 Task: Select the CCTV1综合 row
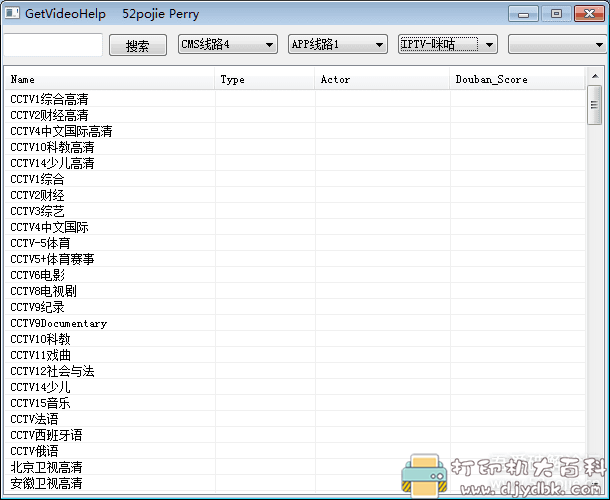[295, 179]
